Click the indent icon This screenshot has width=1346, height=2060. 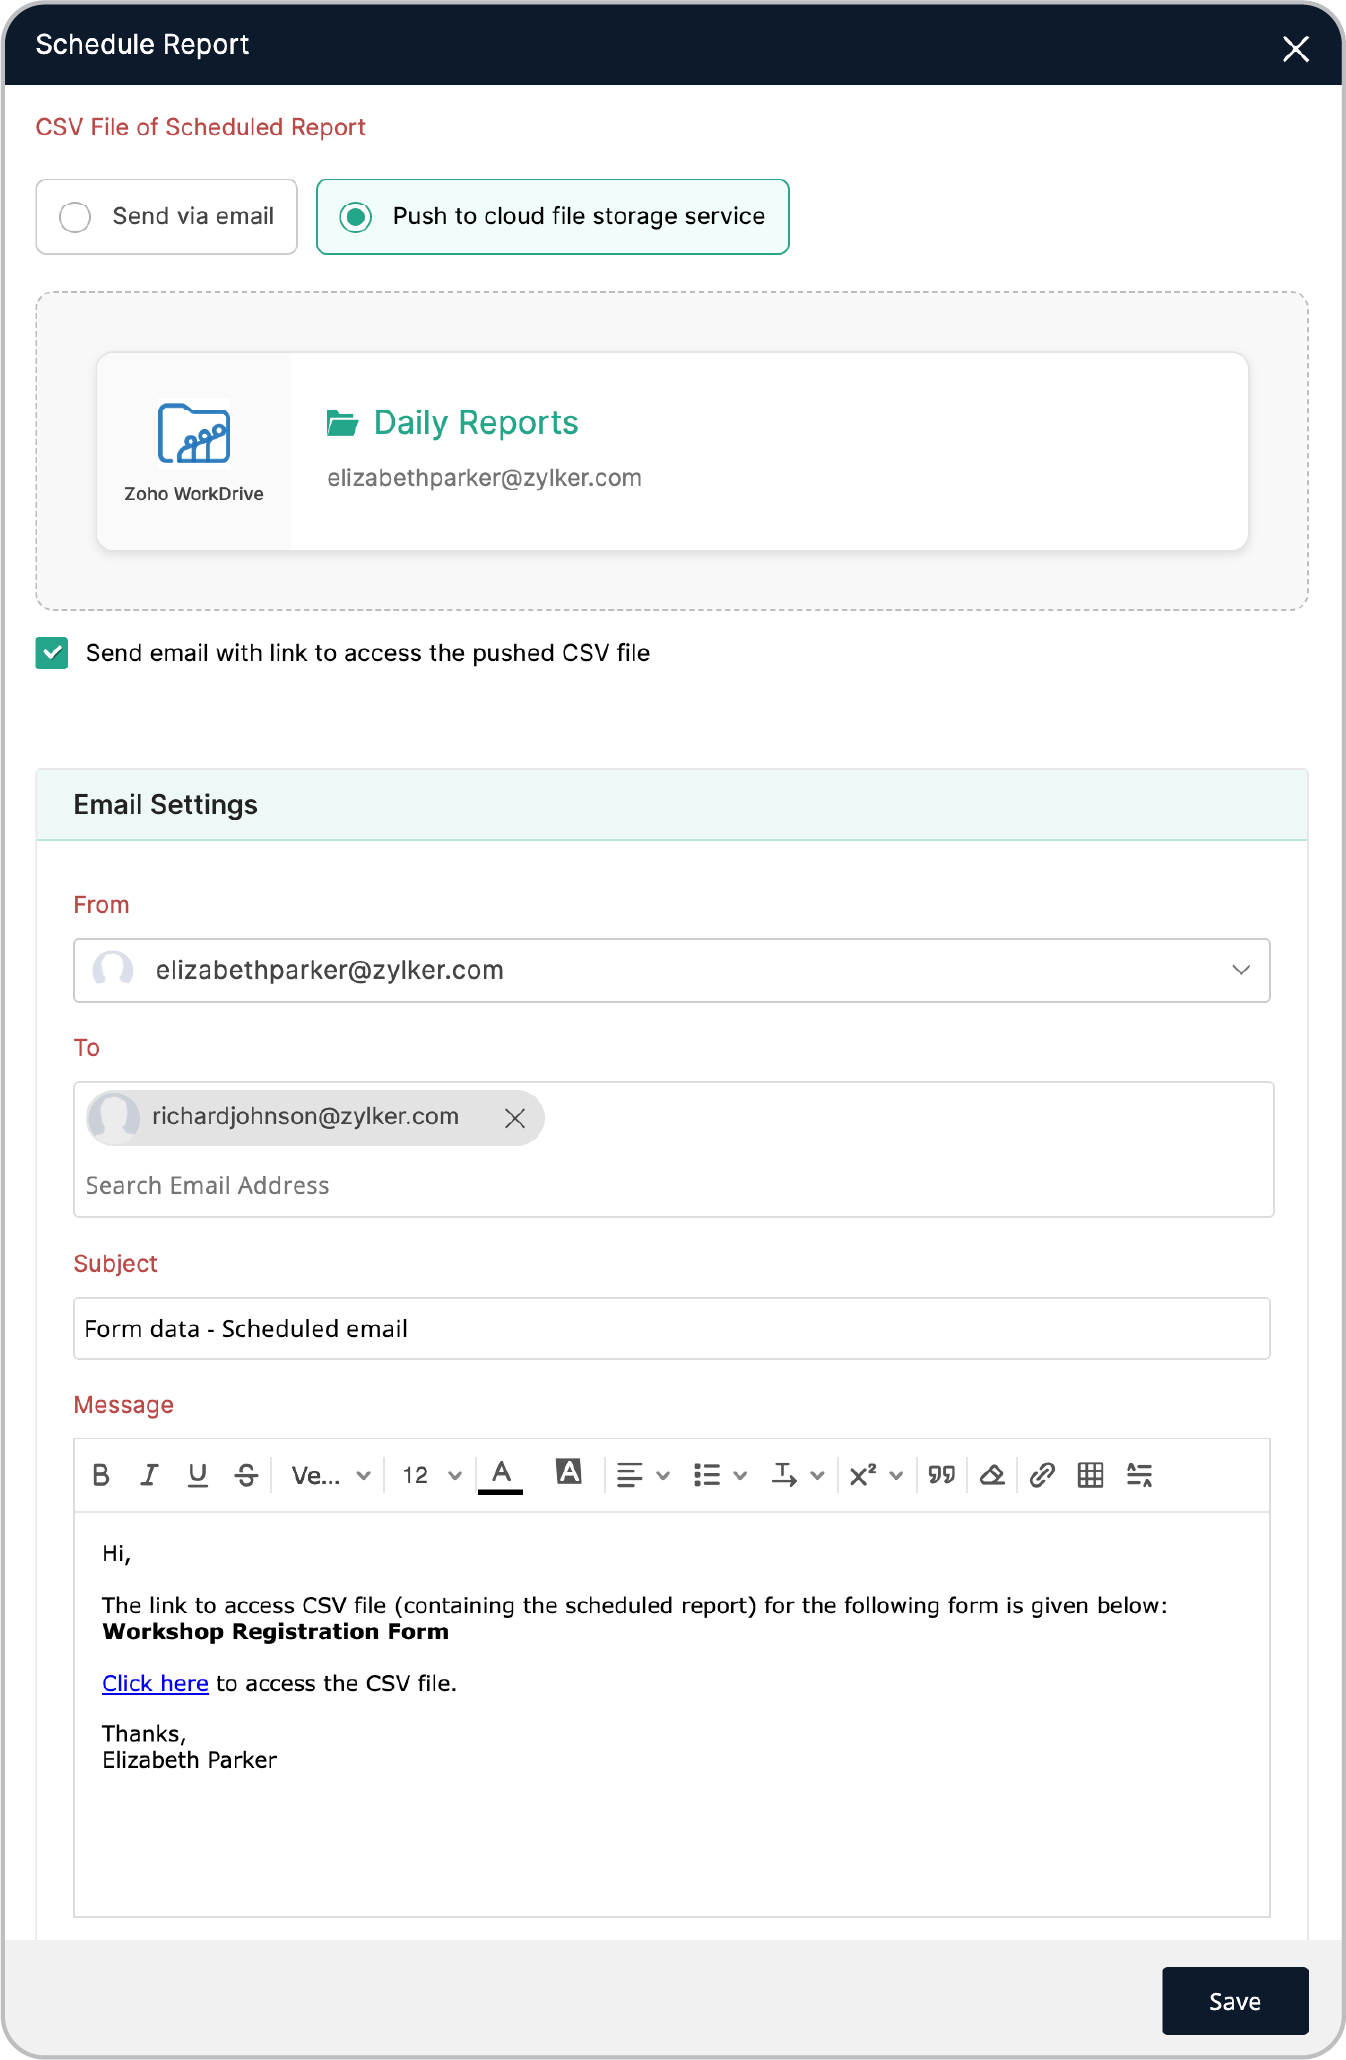coord(784,1475)
